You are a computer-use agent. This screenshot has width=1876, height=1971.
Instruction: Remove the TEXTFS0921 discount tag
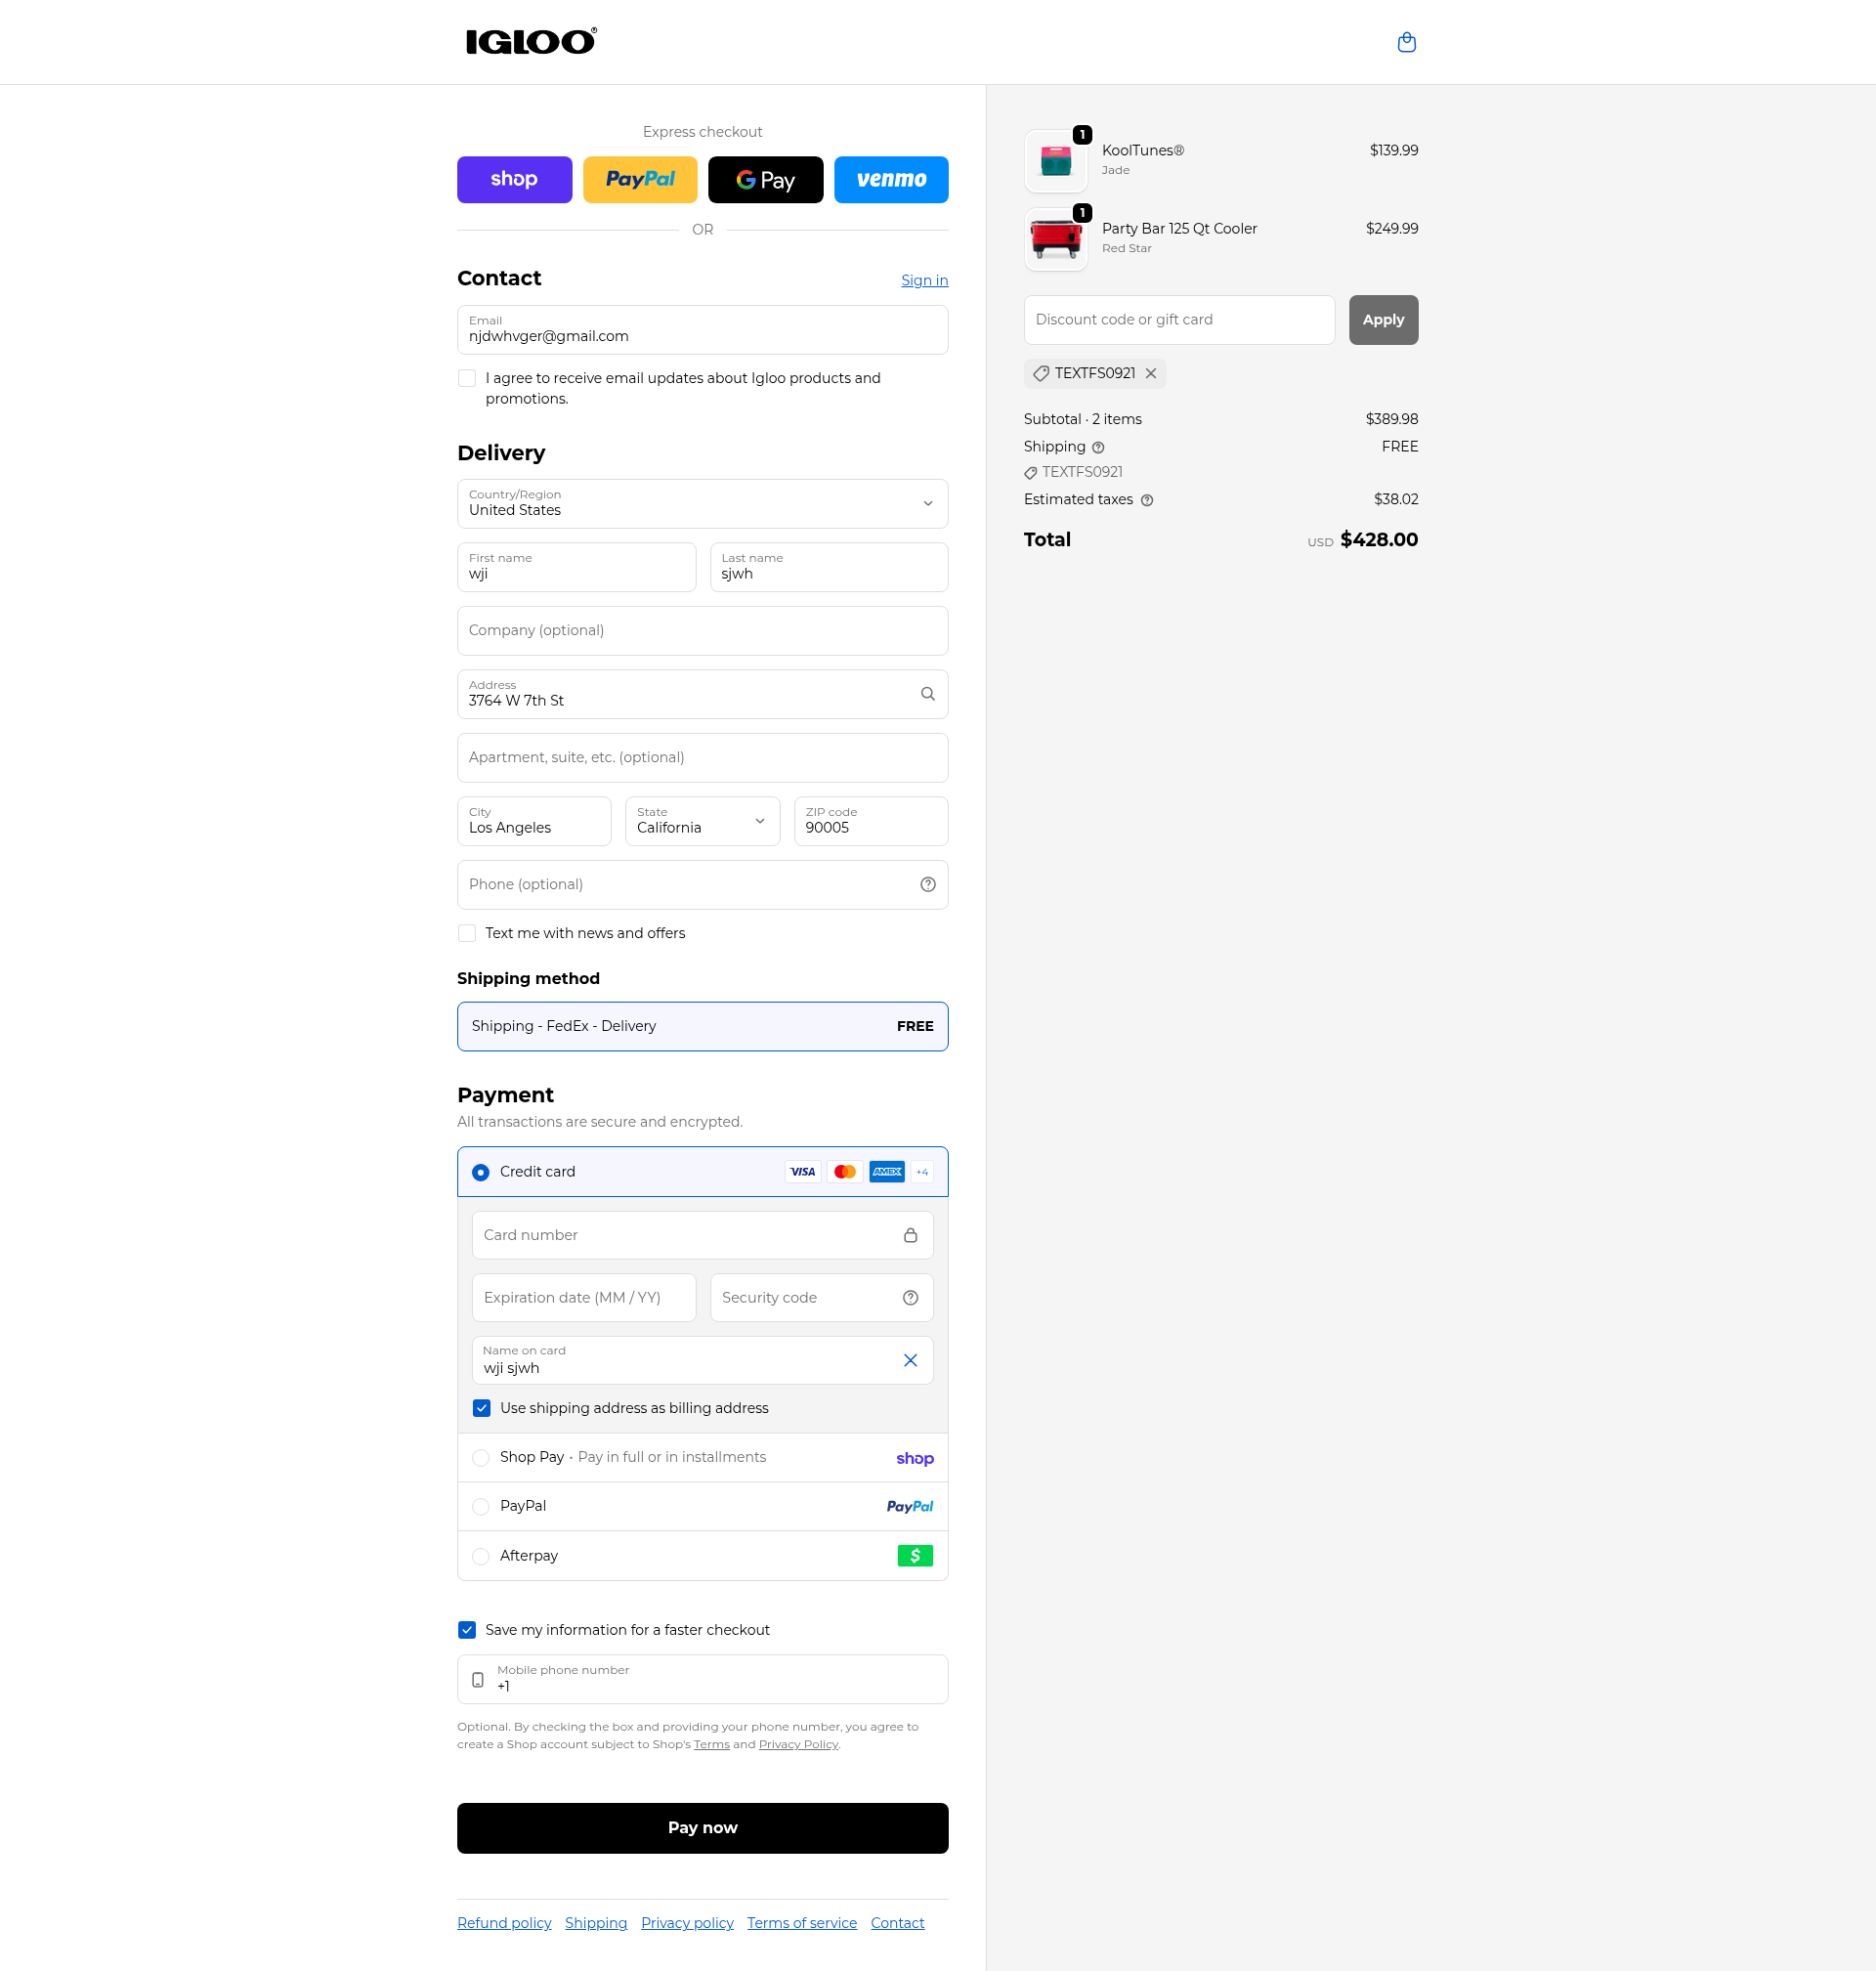point(1151,373)
